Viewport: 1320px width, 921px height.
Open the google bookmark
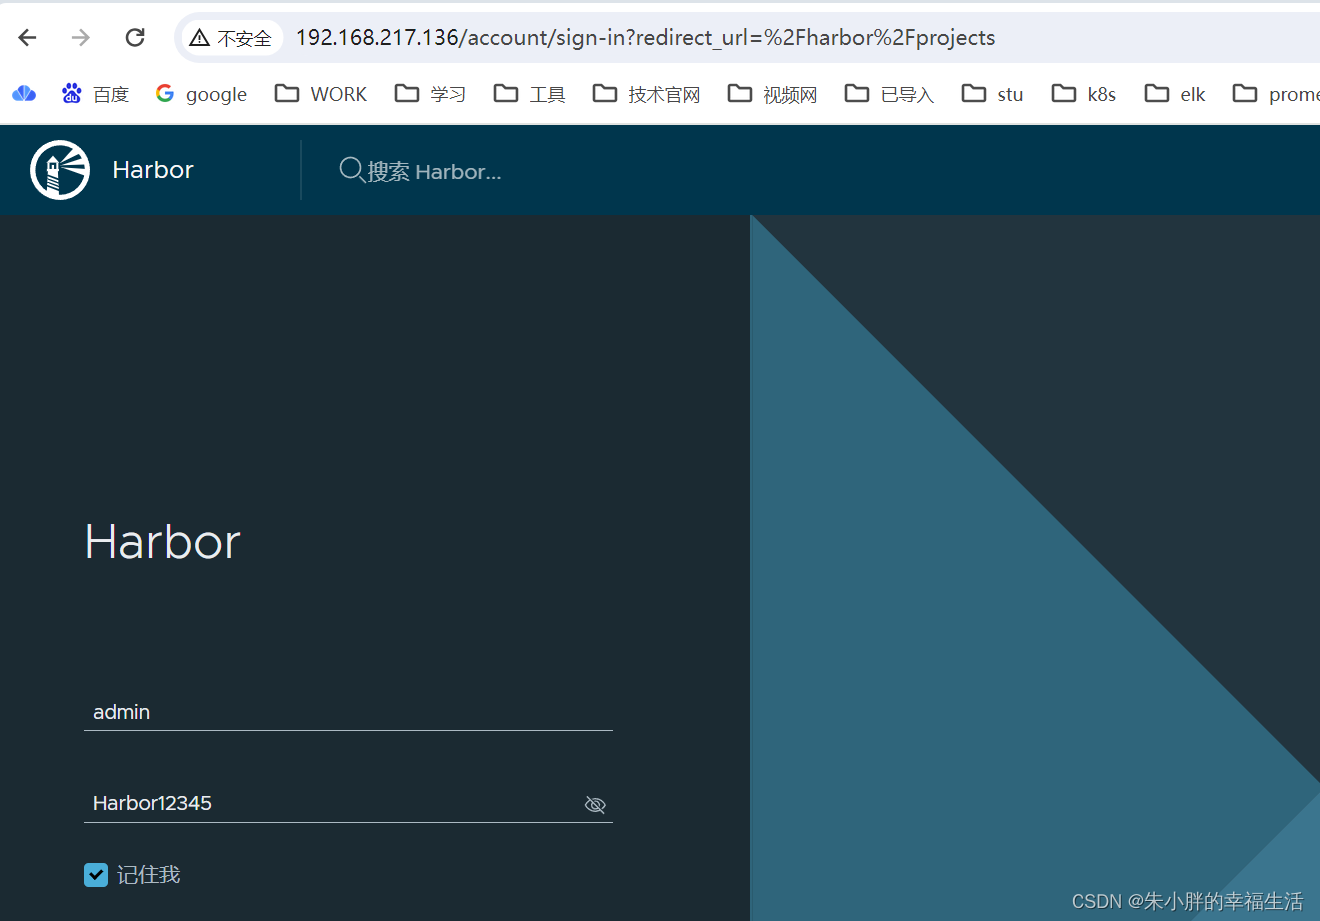pyautogui.click(x=201, y=94)
